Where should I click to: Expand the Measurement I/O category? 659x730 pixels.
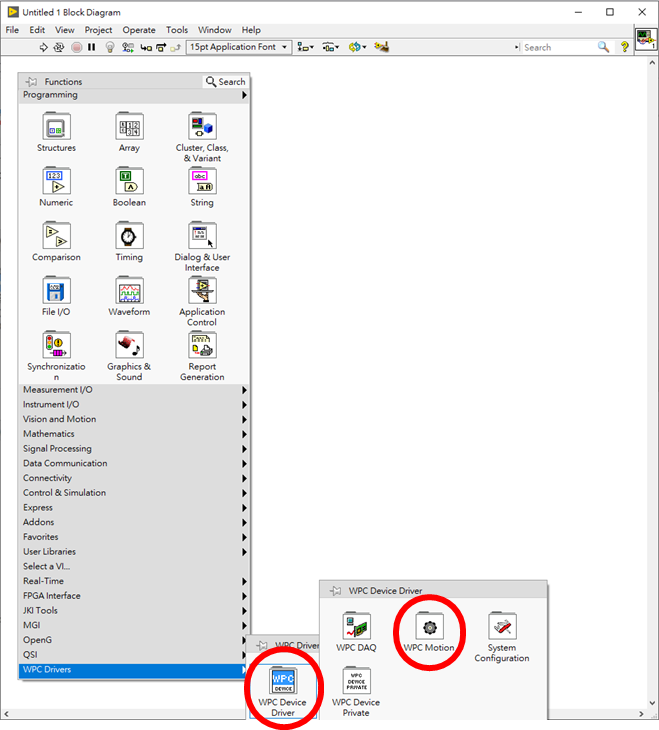click(x=57, y=390)
